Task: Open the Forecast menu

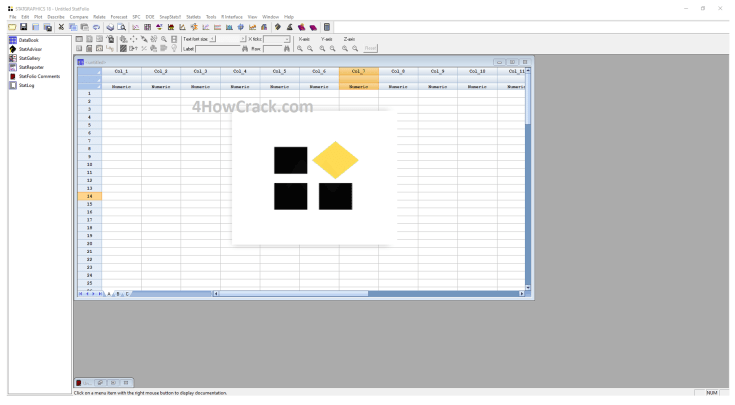Action: (x=119, y=17)
